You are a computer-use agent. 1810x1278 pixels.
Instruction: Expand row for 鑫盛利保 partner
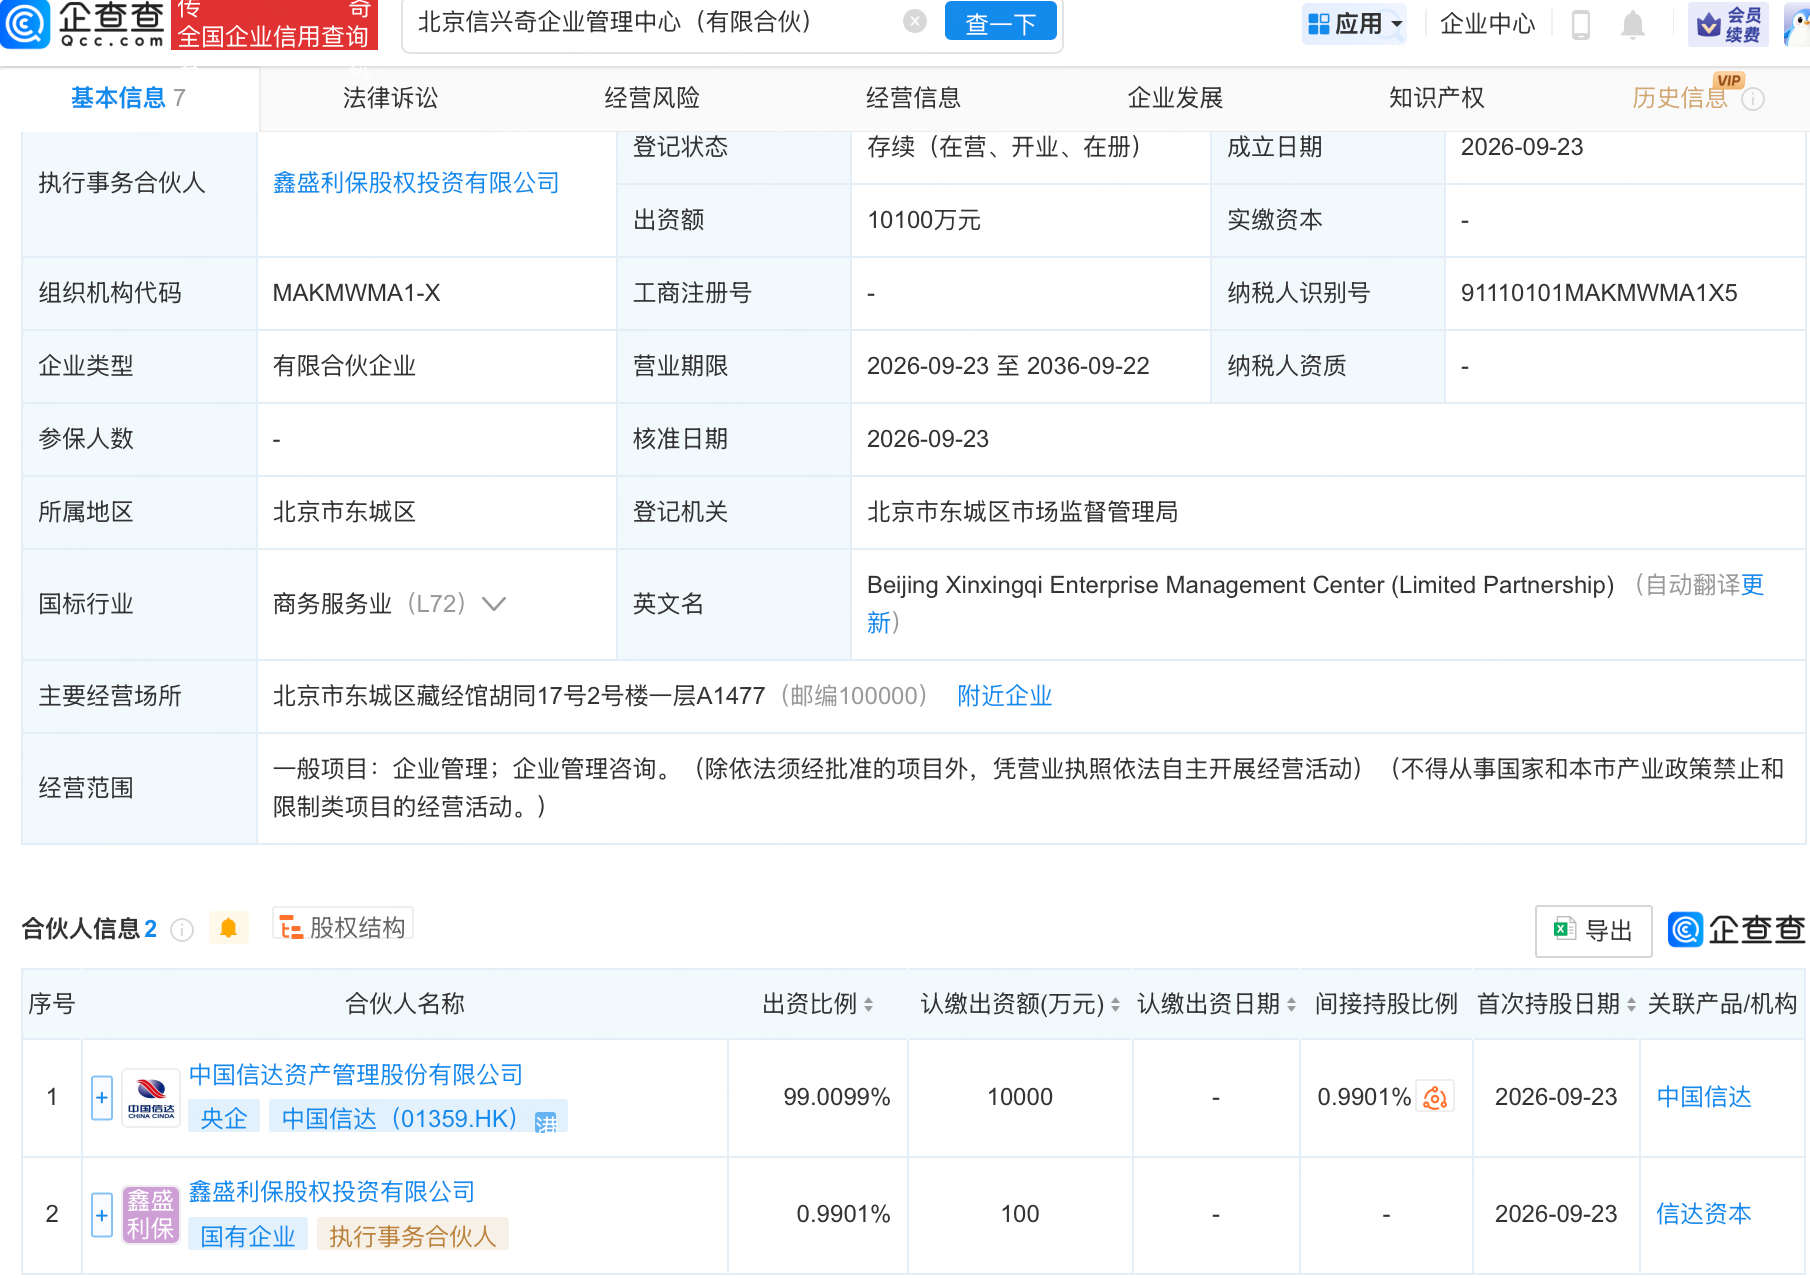pyautogui.click(x=102, y=1215)
